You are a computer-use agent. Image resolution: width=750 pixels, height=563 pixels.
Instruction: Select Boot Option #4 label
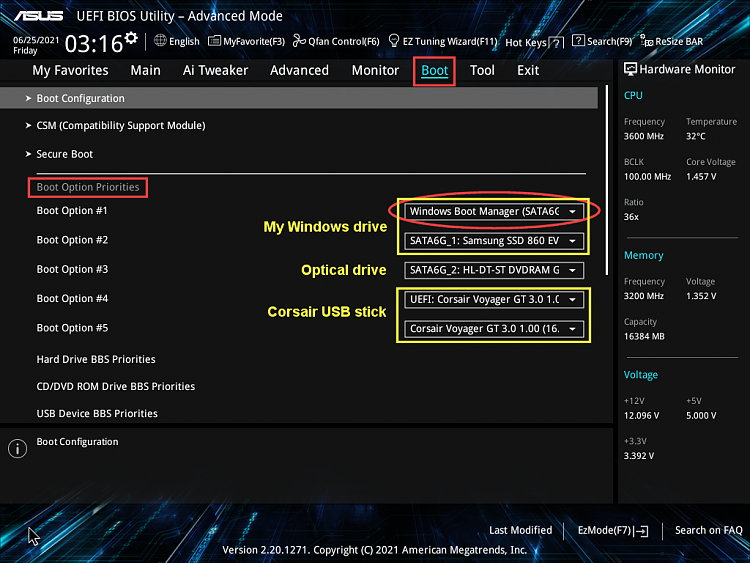pyautogui.click(x=72, y=298)
